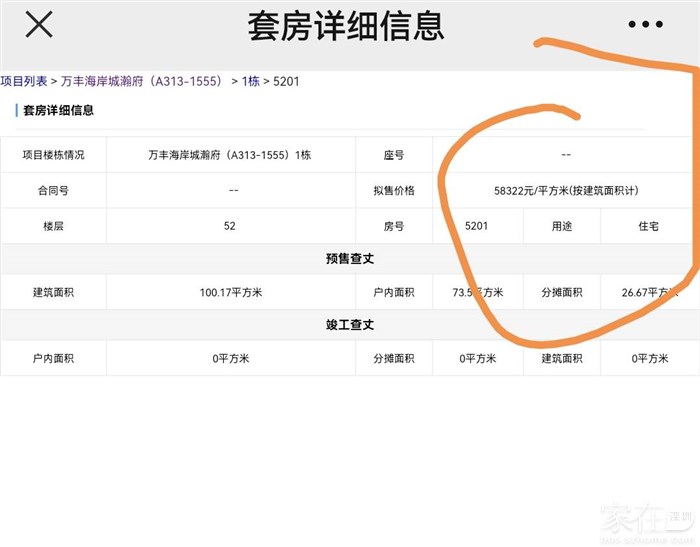Click the 26.67平方米 shared area cell
700x547 pixels.
pos(649,293)
